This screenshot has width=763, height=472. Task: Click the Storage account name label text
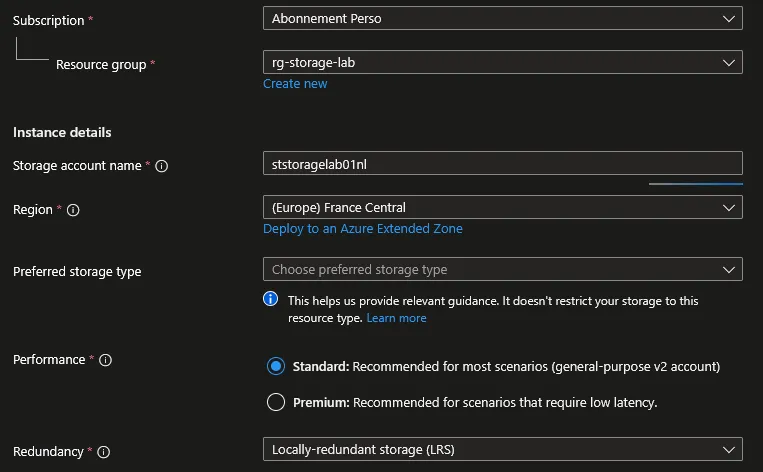[x=77, y=166]
